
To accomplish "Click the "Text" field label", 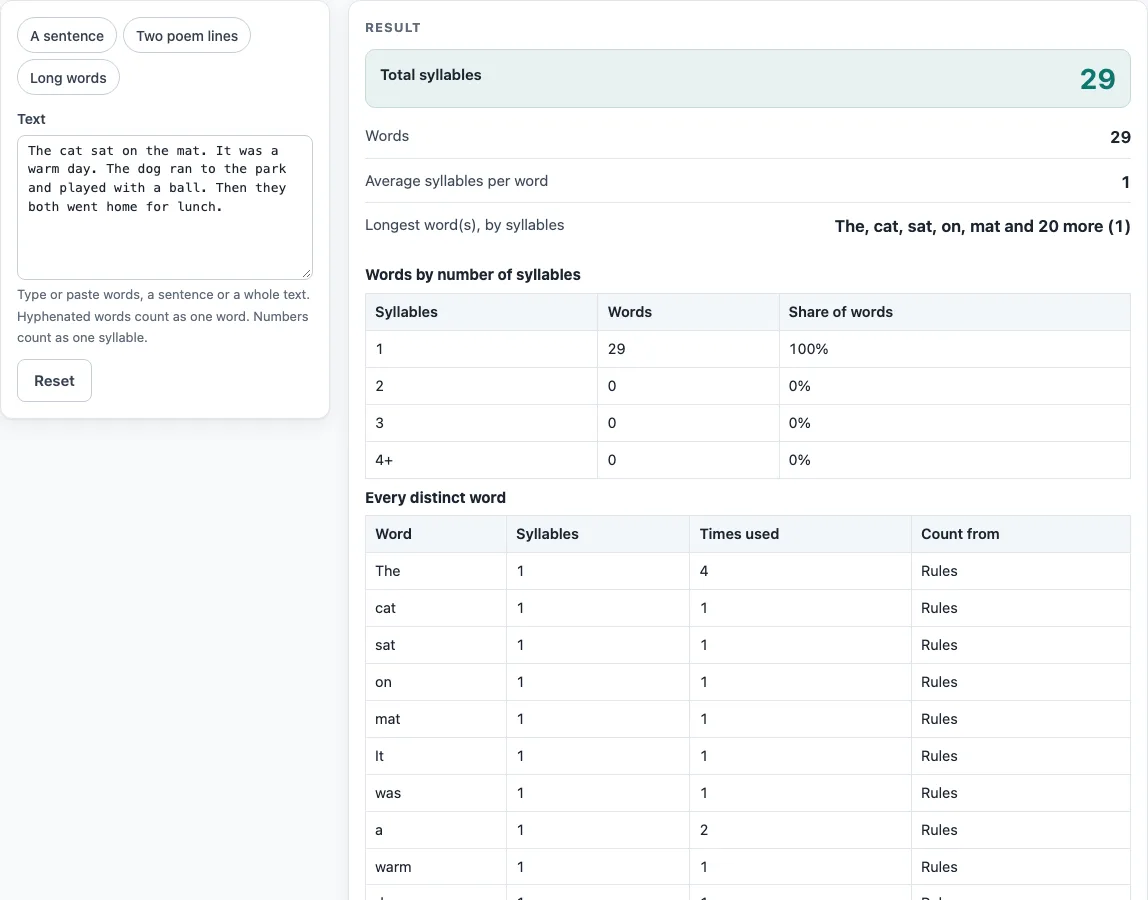I will 31,119.
